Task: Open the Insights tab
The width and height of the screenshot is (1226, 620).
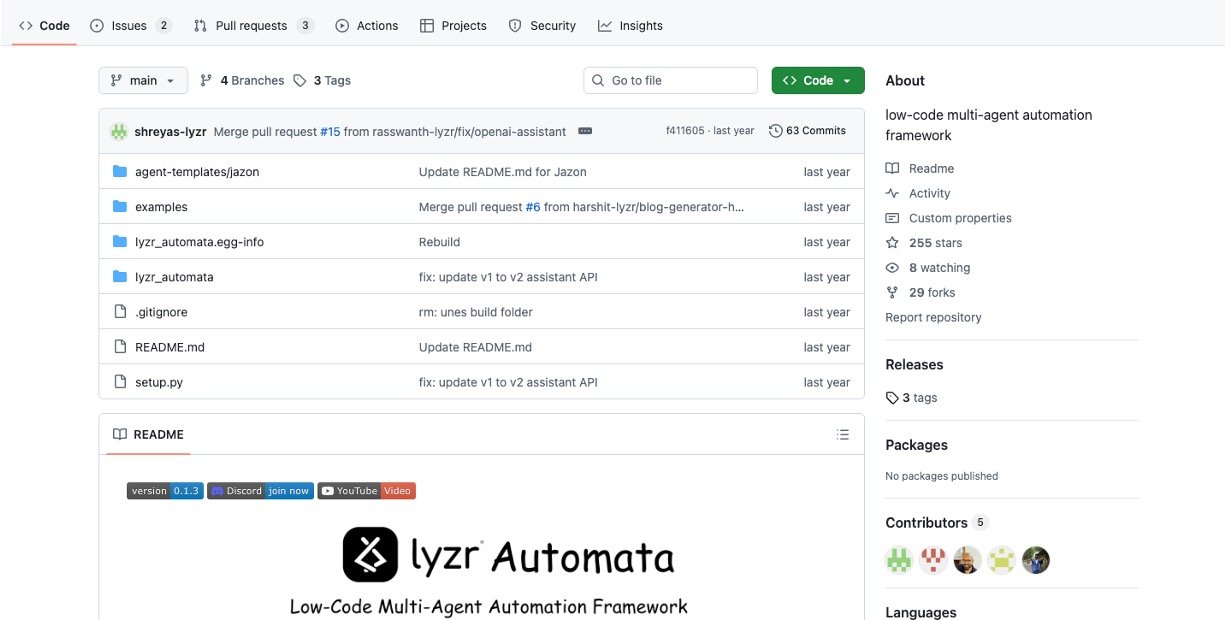Action: (631, 25)
